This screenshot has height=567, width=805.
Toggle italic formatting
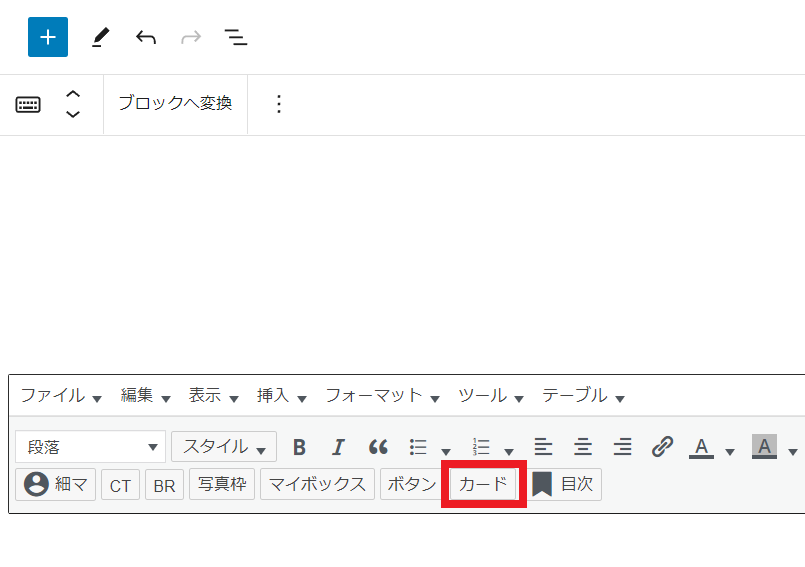[x=338, y=447]
